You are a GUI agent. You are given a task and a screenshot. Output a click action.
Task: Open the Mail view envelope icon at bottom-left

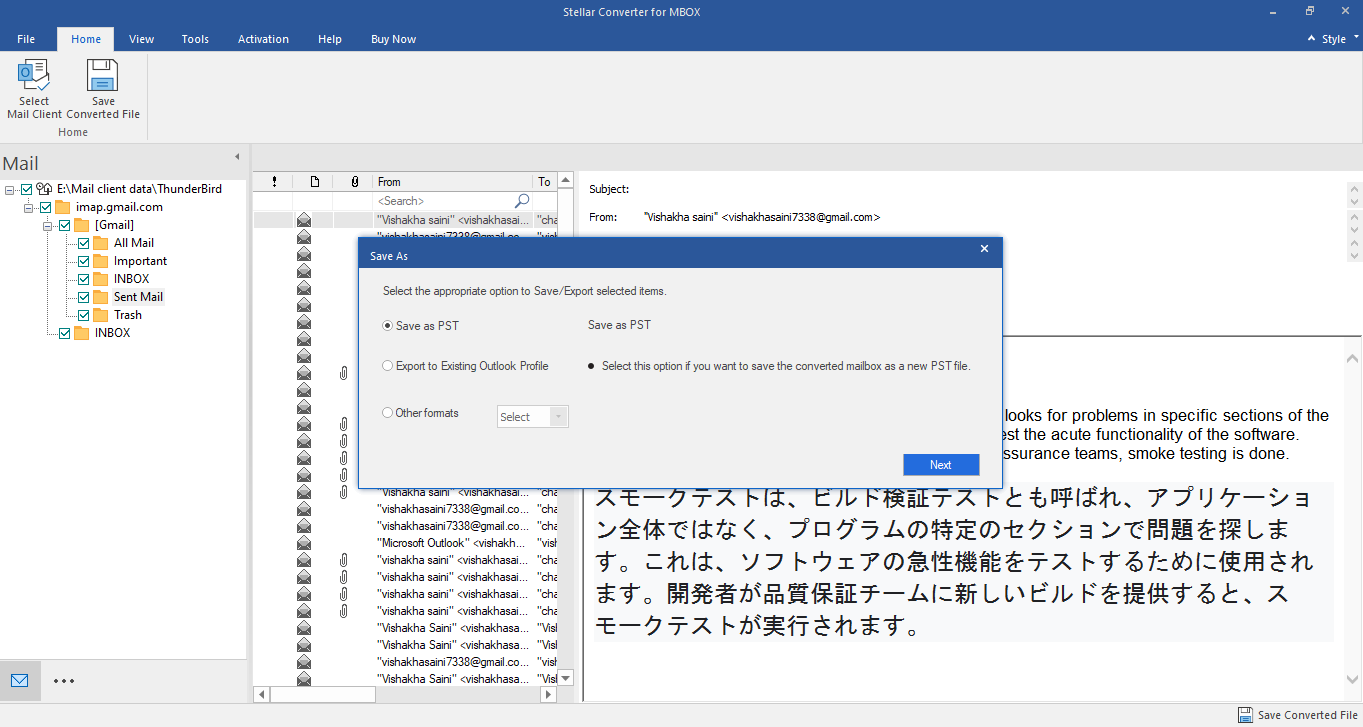(20, 681)
